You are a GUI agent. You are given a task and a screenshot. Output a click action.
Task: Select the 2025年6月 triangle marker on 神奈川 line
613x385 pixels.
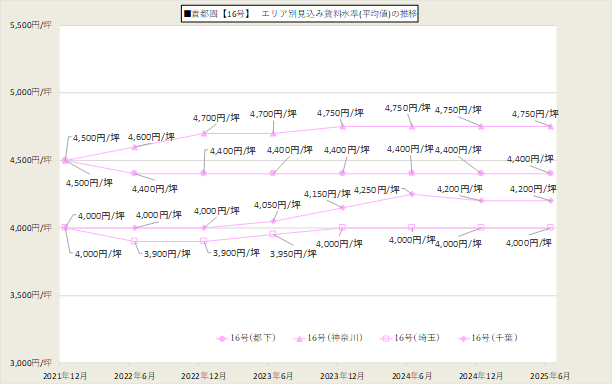point(550,126)
